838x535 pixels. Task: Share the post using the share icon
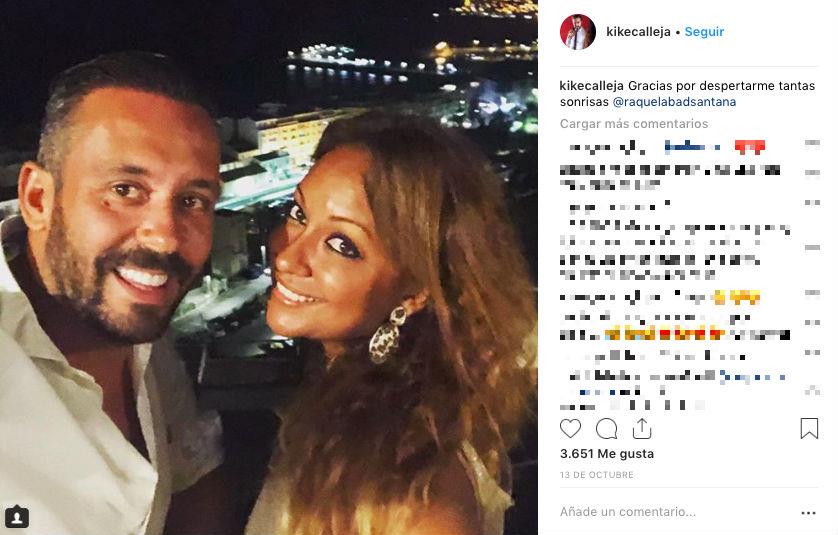click(642, 429)
